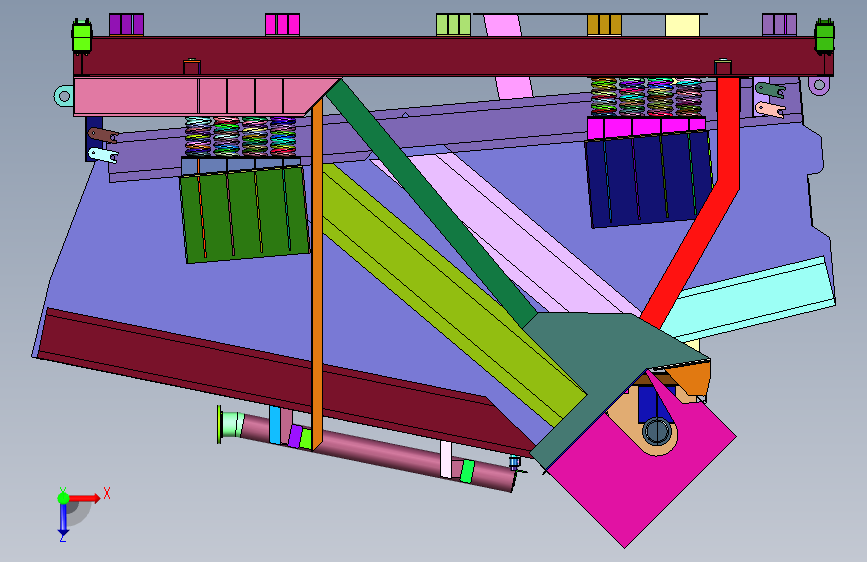This screenshot has width=867, height=562.
Task: Select the light cyan lifting eye at far left
Action: pyautogui.click(x=64, y=96)
